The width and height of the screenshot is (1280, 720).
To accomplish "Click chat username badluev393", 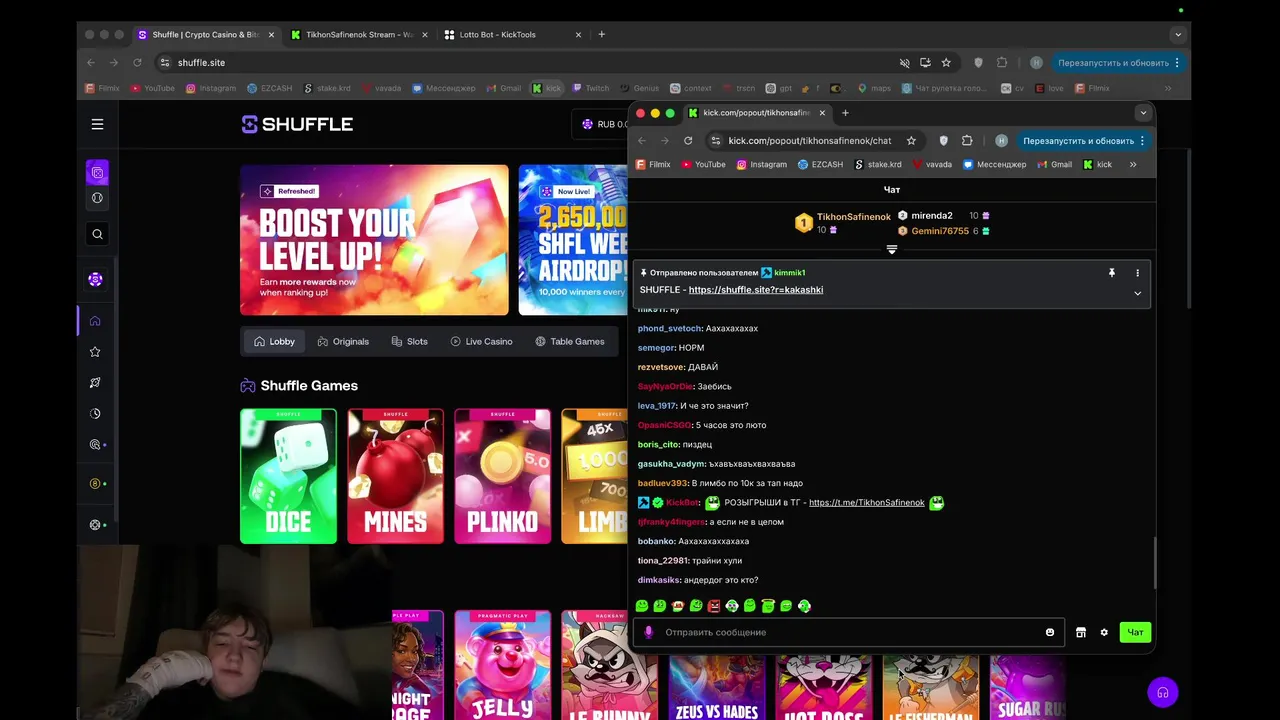I will click(664, 484).
